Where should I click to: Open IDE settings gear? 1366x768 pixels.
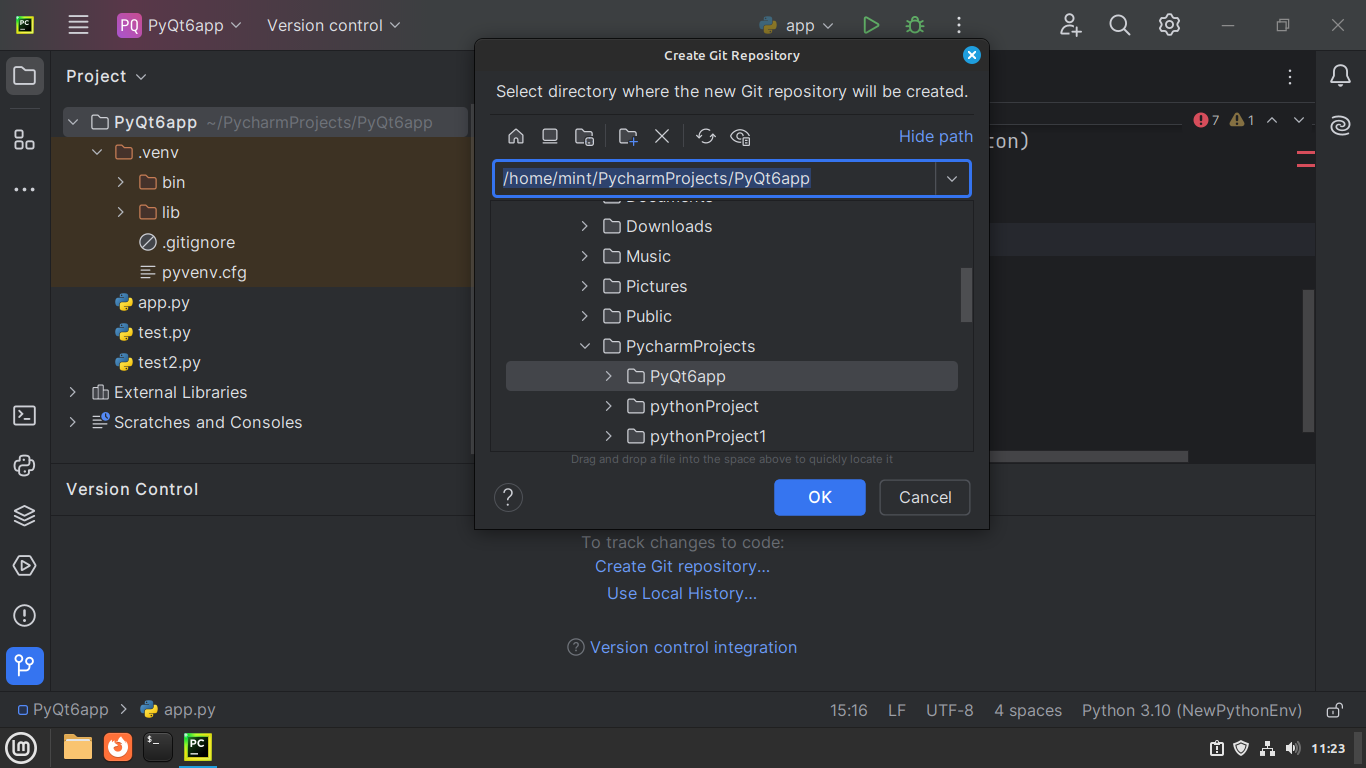coord(1169,25)
